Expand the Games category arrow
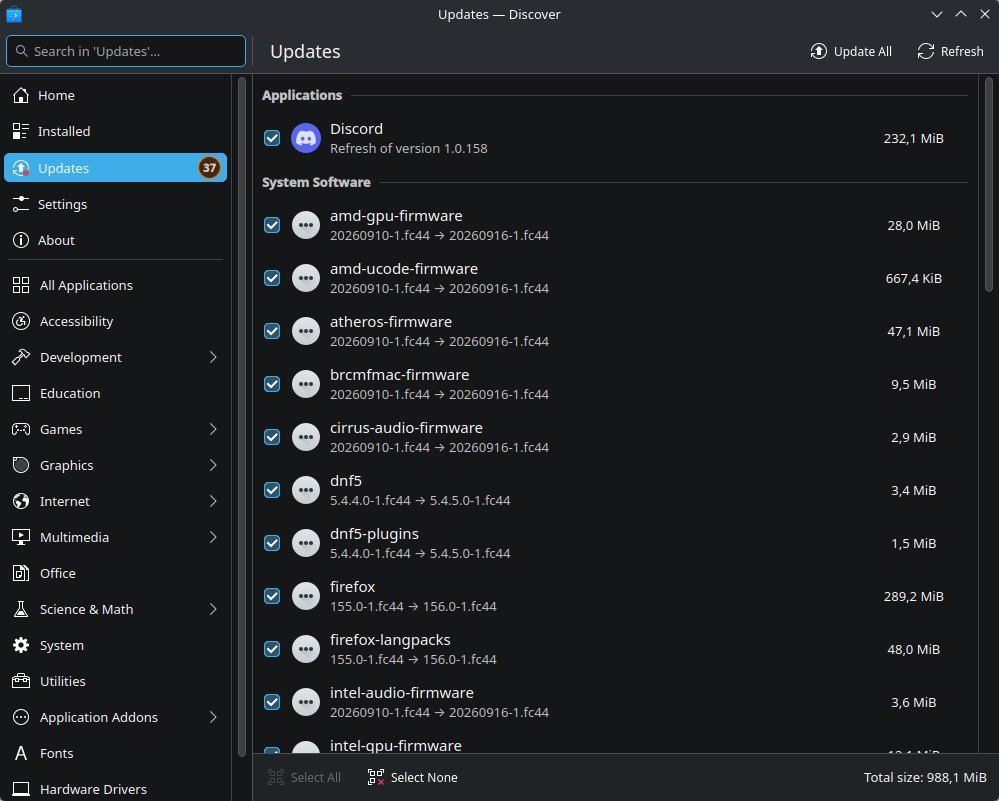The image size is (999, 801). (213, 429)
